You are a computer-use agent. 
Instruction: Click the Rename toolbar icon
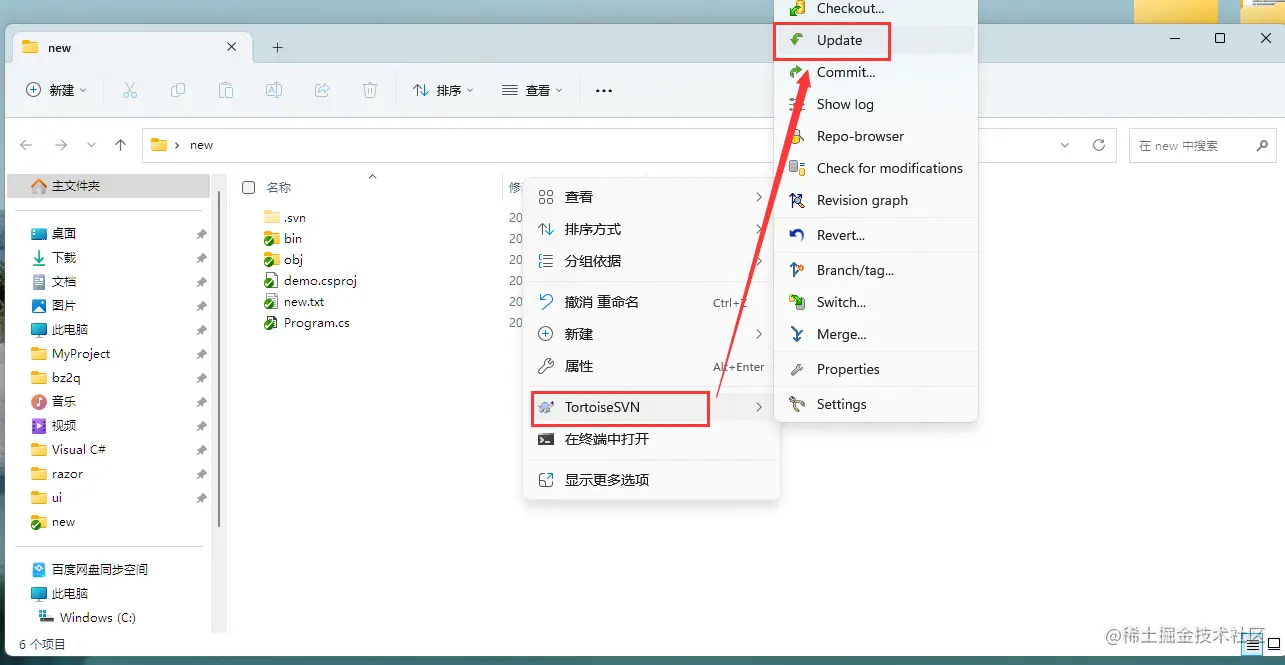274,90
